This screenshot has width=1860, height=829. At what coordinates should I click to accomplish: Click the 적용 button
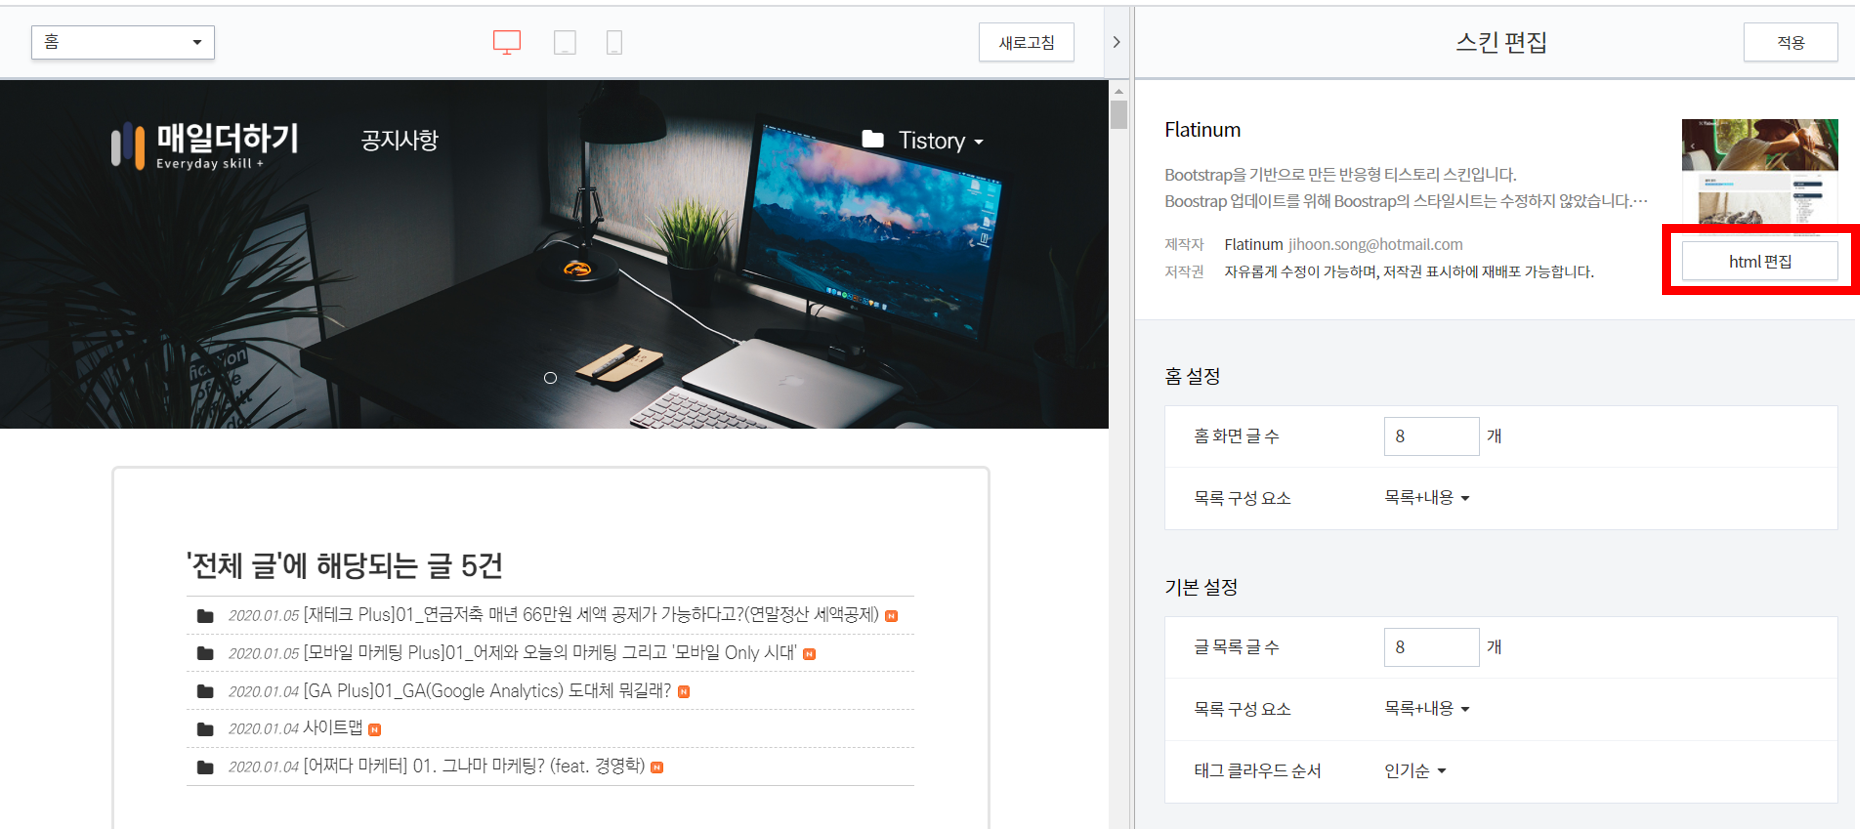(x=1790, y=42)
